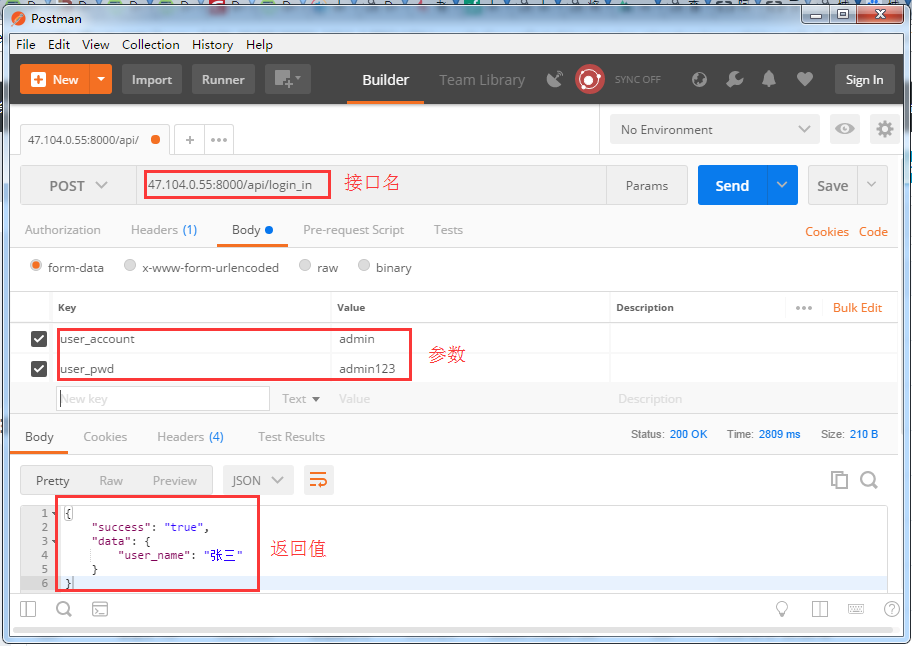Image resolution: width=912 pixels, height=646 pixels.
Task: Toggle line wrap icon in response
Action: [x=318, y=480]
